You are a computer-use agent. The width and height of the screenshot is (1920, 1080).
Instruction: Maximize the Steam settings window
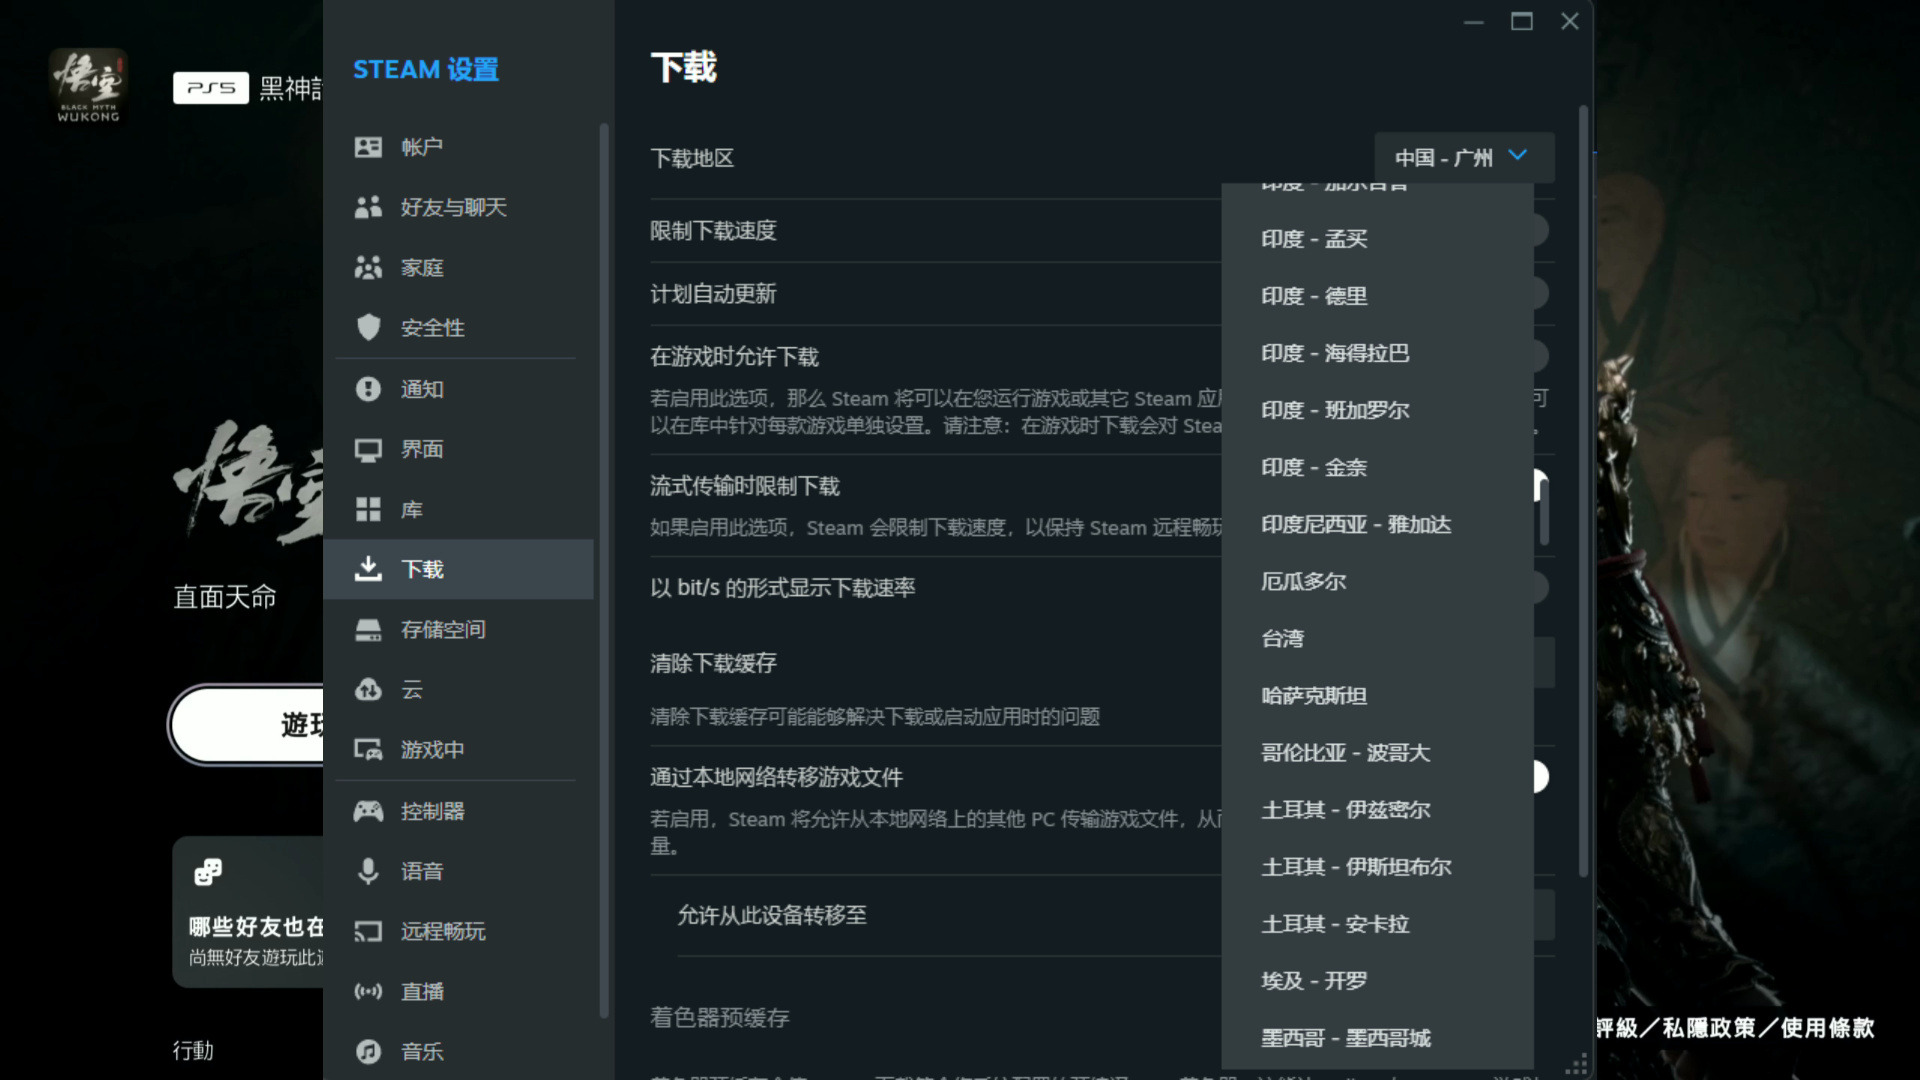coord(1521,21)
